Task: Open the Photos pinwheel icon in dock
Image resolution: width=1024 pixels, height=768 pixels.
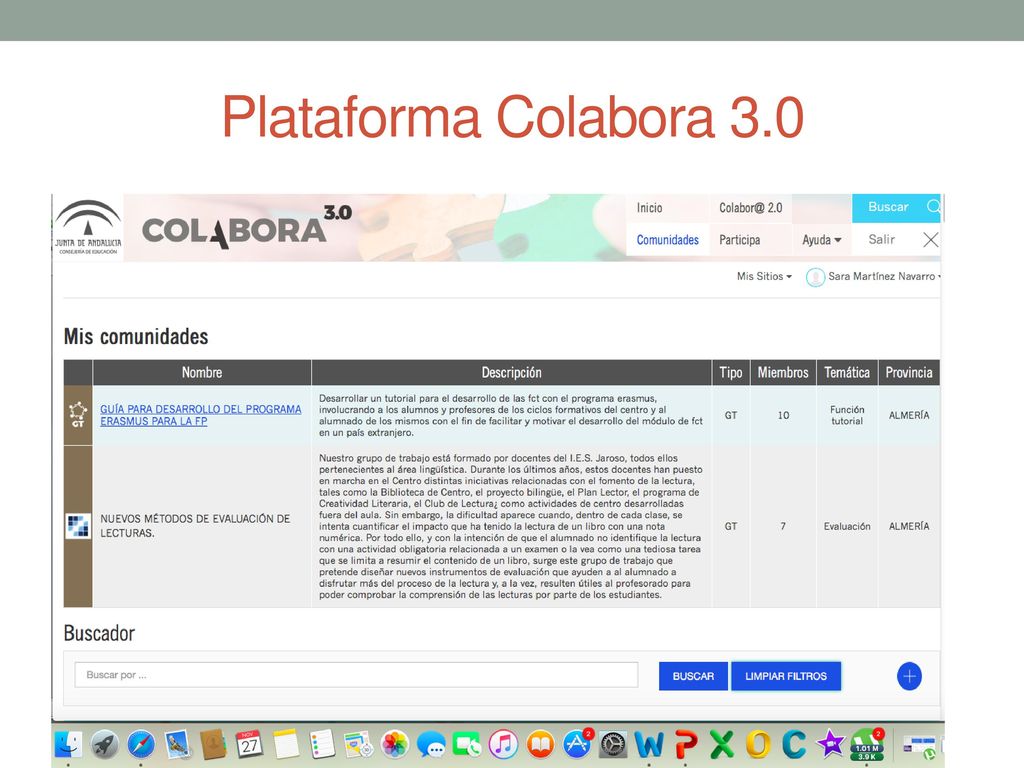Action: click(394, 744)
